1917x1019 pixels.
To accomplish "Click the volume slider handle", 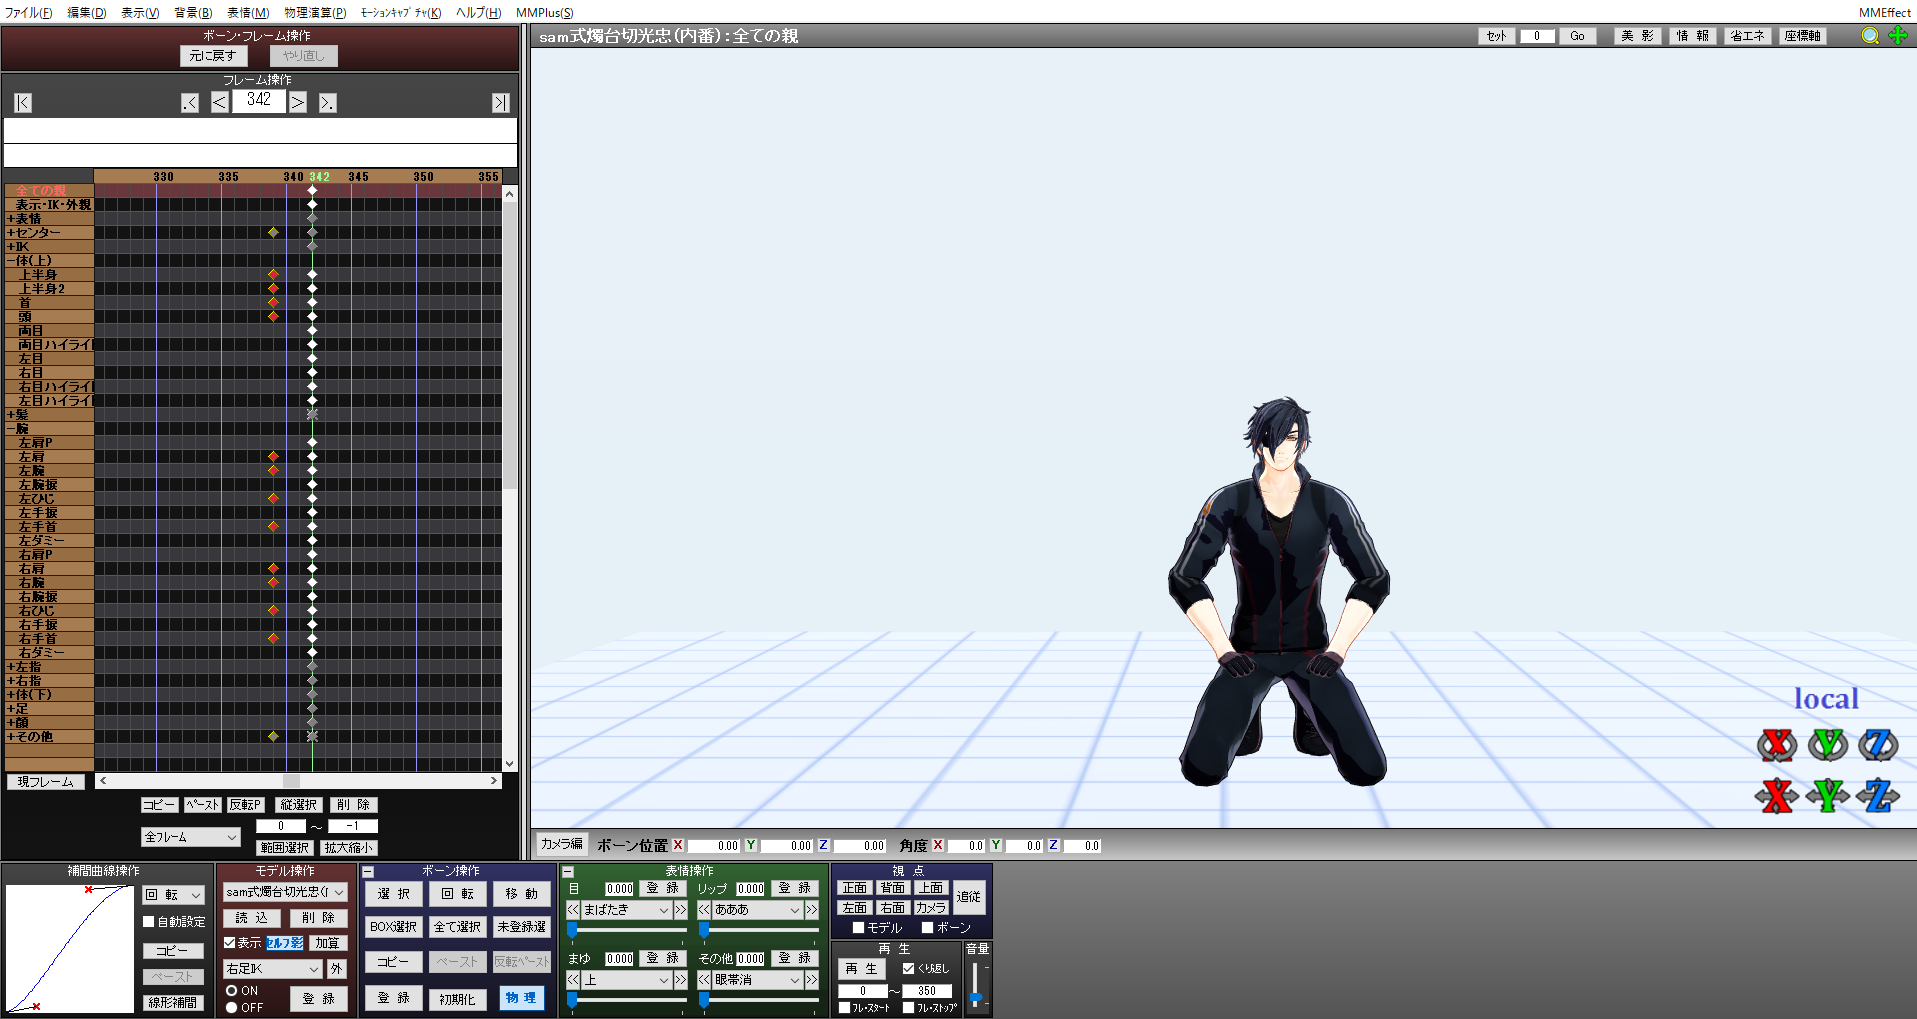I will click(x=976, y=998).
